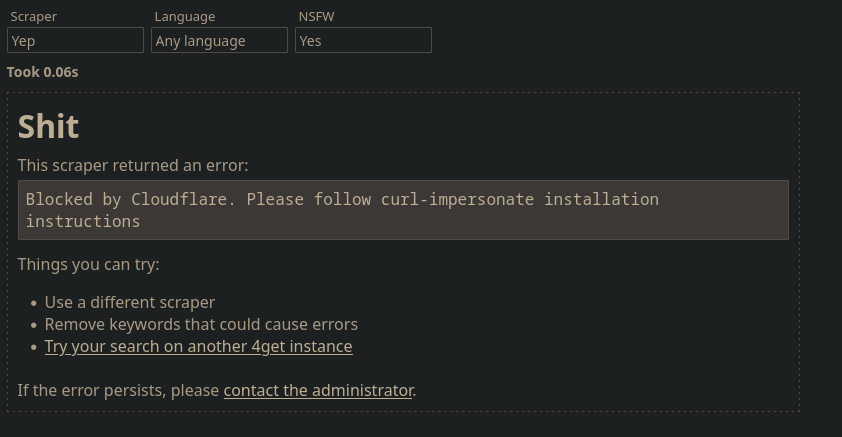Viewport: 842px width, 437px height.
Task: Click the word Blocked in the error message
Action: tap(59, 199)
